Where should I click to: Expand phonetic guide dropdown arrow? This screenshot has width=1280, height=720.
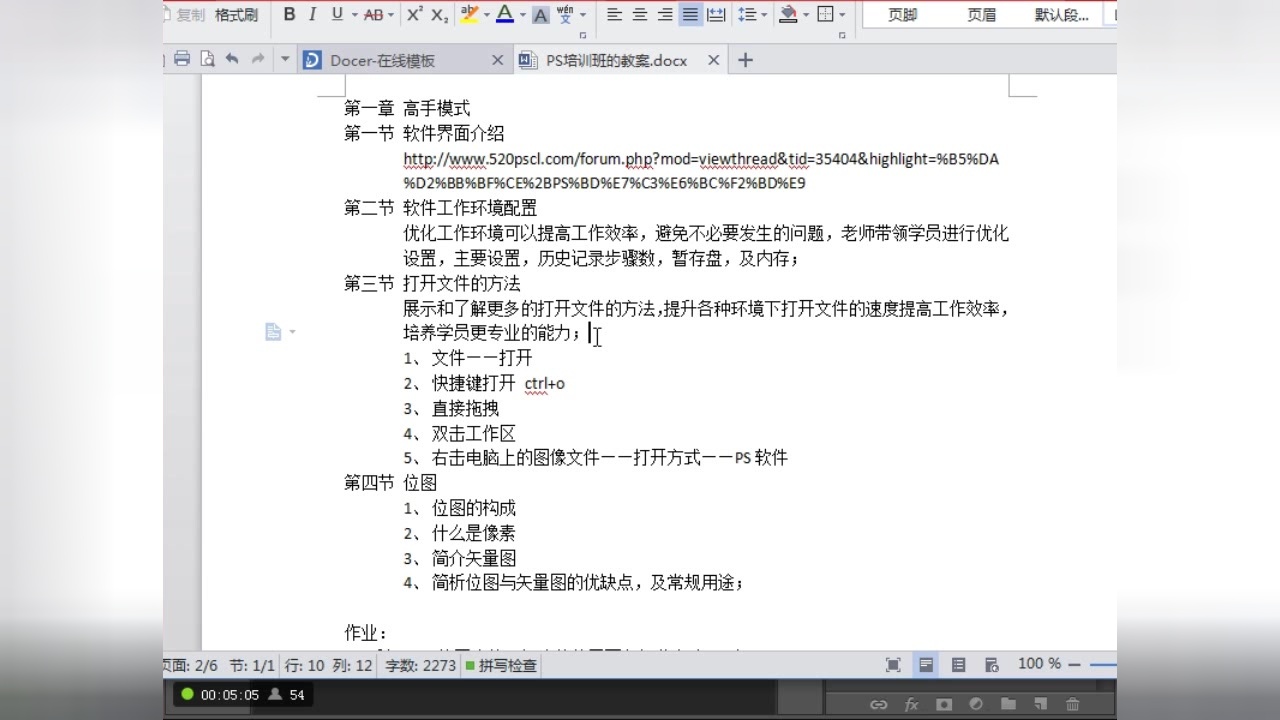click(582, 15)
